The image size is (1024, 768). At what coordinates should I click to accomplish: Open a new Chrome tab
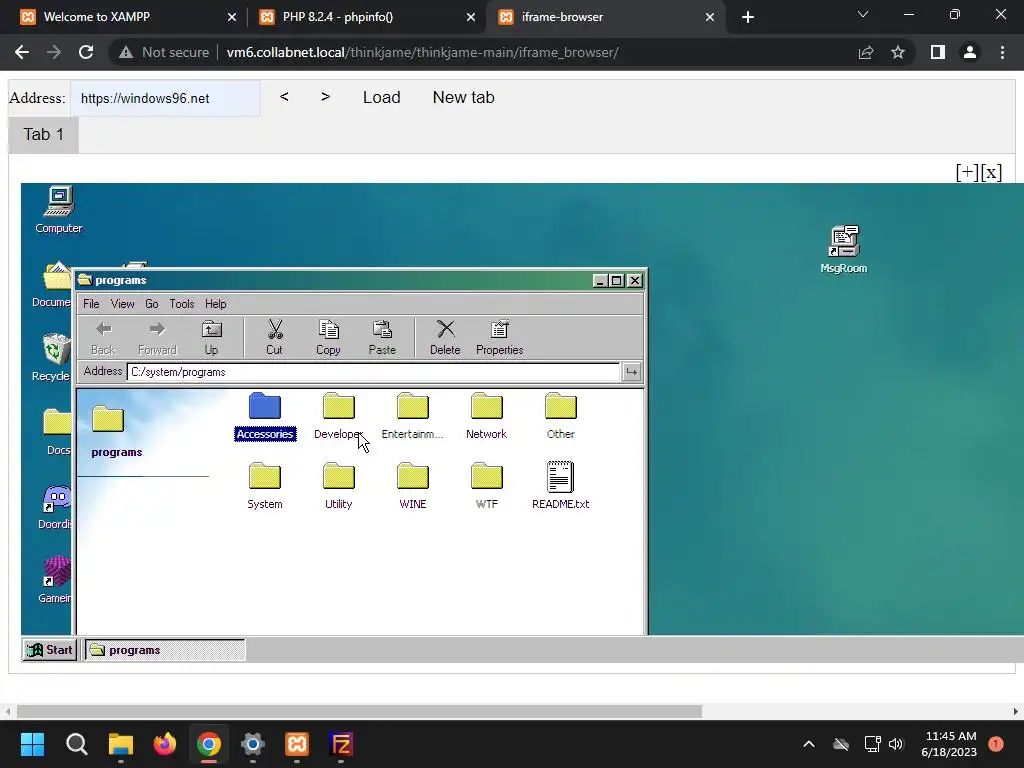click(748, 17)
